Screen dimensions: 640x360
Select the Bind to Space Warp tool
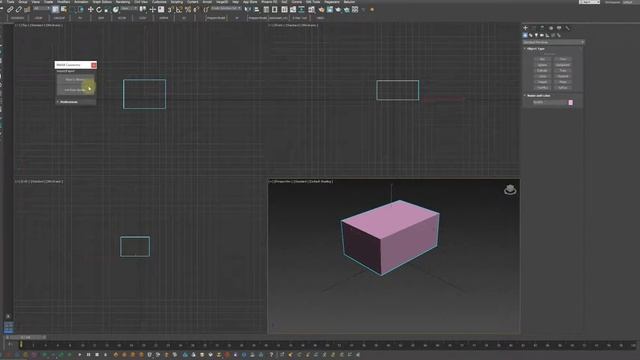pyautogui.click(x=27, y=9)
